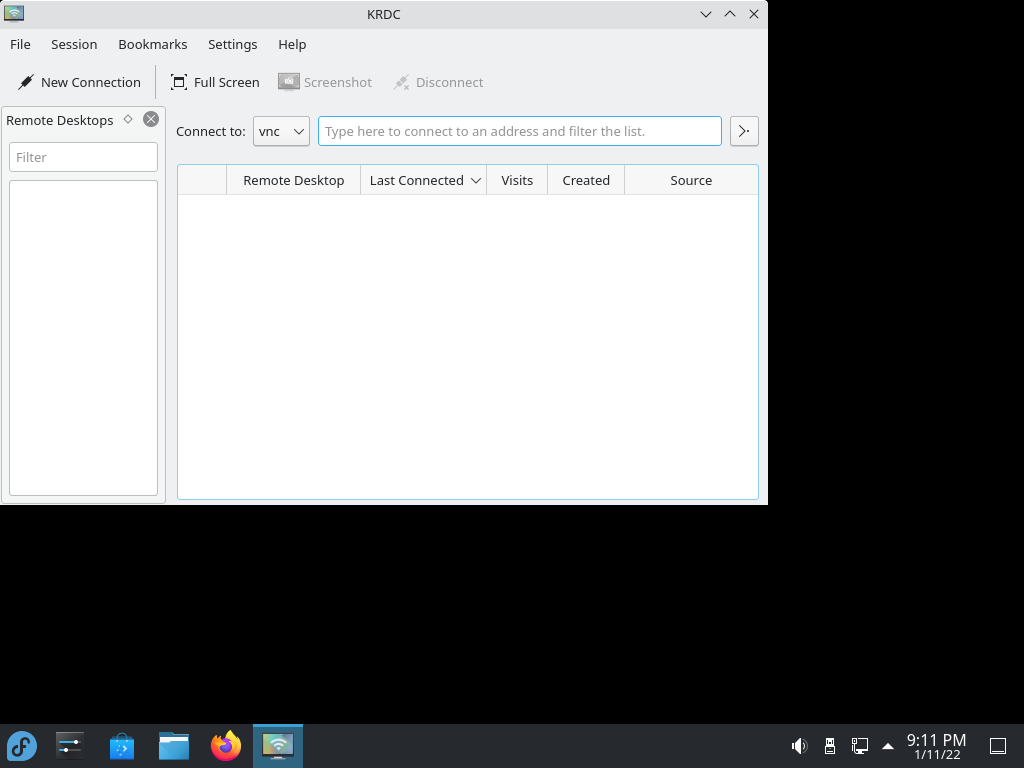
Task: Open the network connections tray icon
Action: point(859,746)
